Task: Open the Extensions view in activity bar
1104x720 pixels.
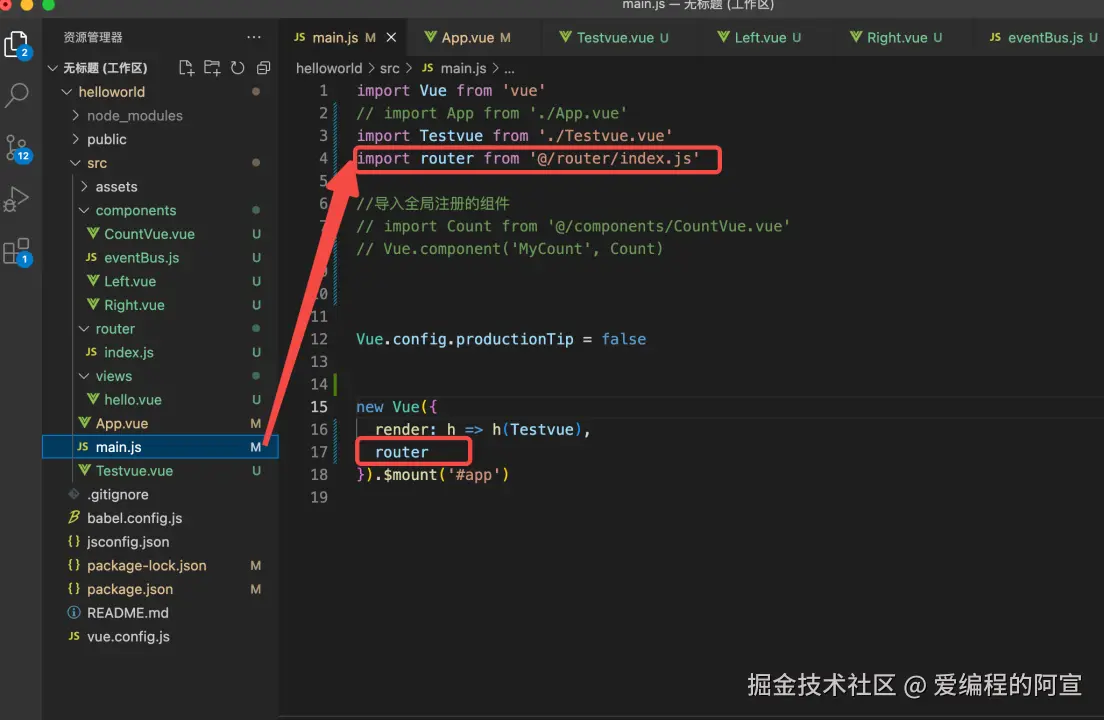Action: click(16, 251)
